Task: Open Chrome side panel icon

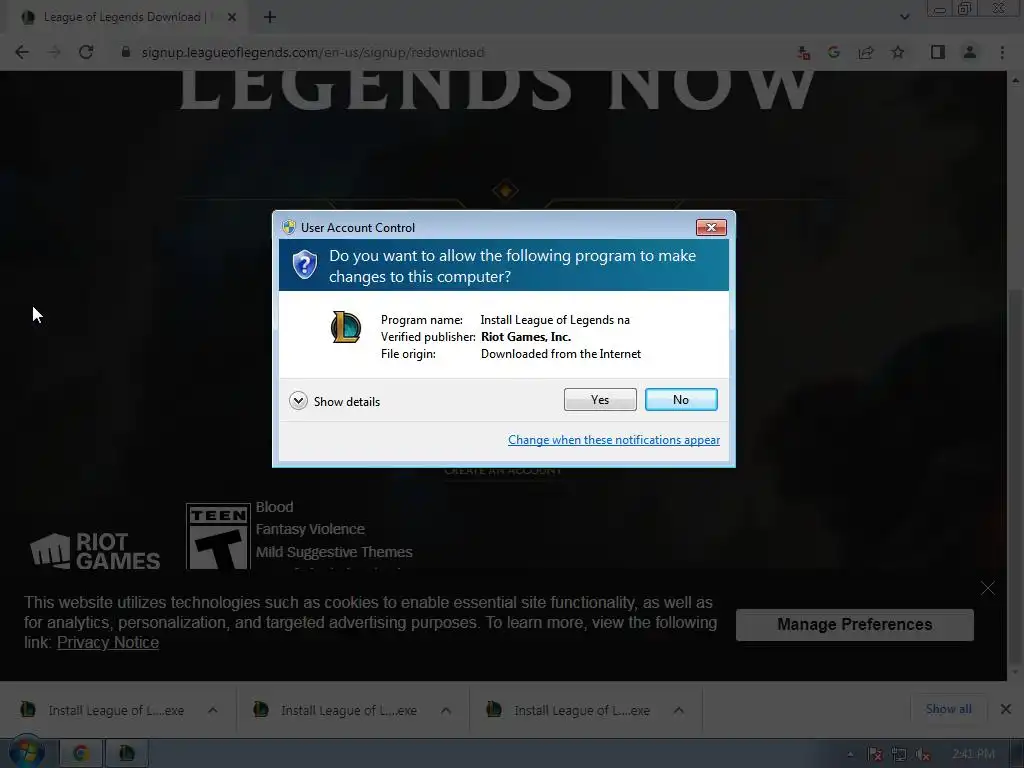Action: tap(938, 52)
